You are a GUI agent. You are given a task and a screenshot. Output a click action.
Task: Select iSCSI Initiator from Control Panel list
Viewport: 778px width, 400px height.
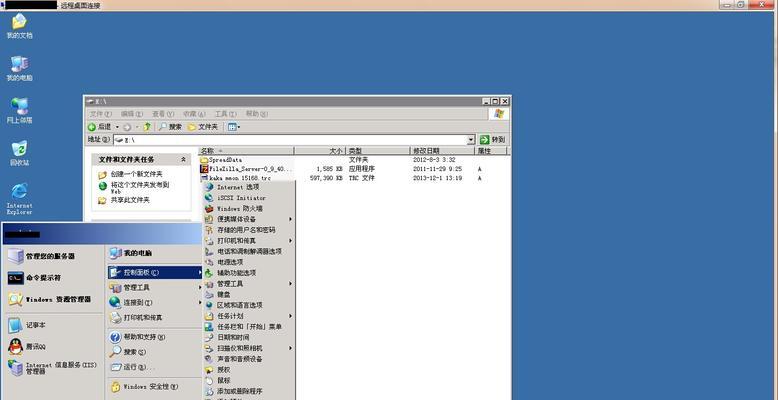coord(240,198)
